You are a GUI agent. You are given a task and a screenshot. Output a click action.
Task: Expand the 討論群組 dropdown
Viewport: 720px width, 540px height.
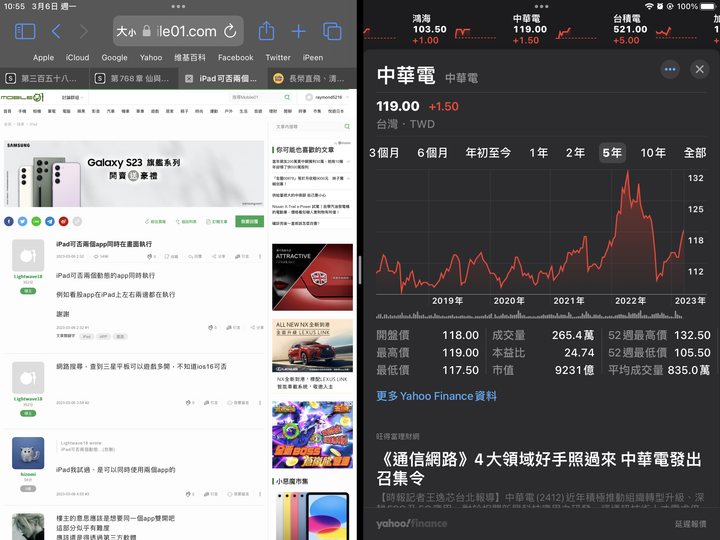point(73,97)
